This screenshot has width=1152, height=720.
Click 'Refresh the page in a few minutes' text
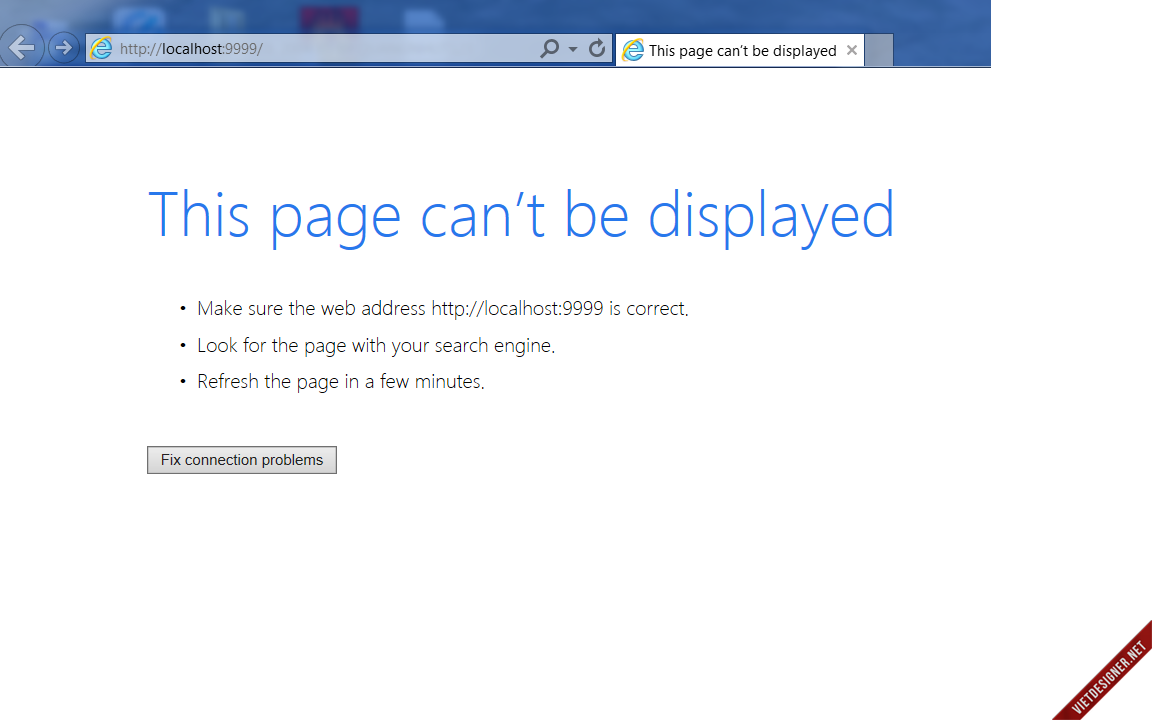click(x=340, y=381)
